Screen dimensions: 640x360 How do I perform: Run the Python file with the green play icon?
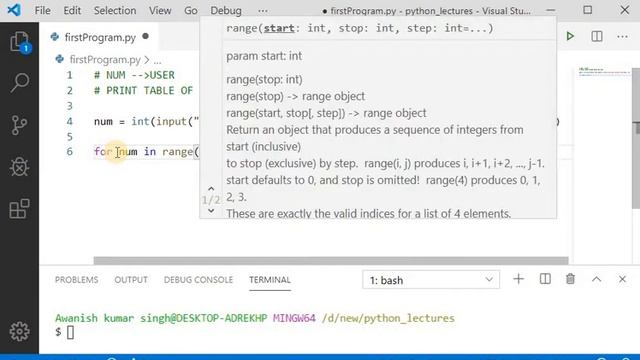[x=570, y=36]
